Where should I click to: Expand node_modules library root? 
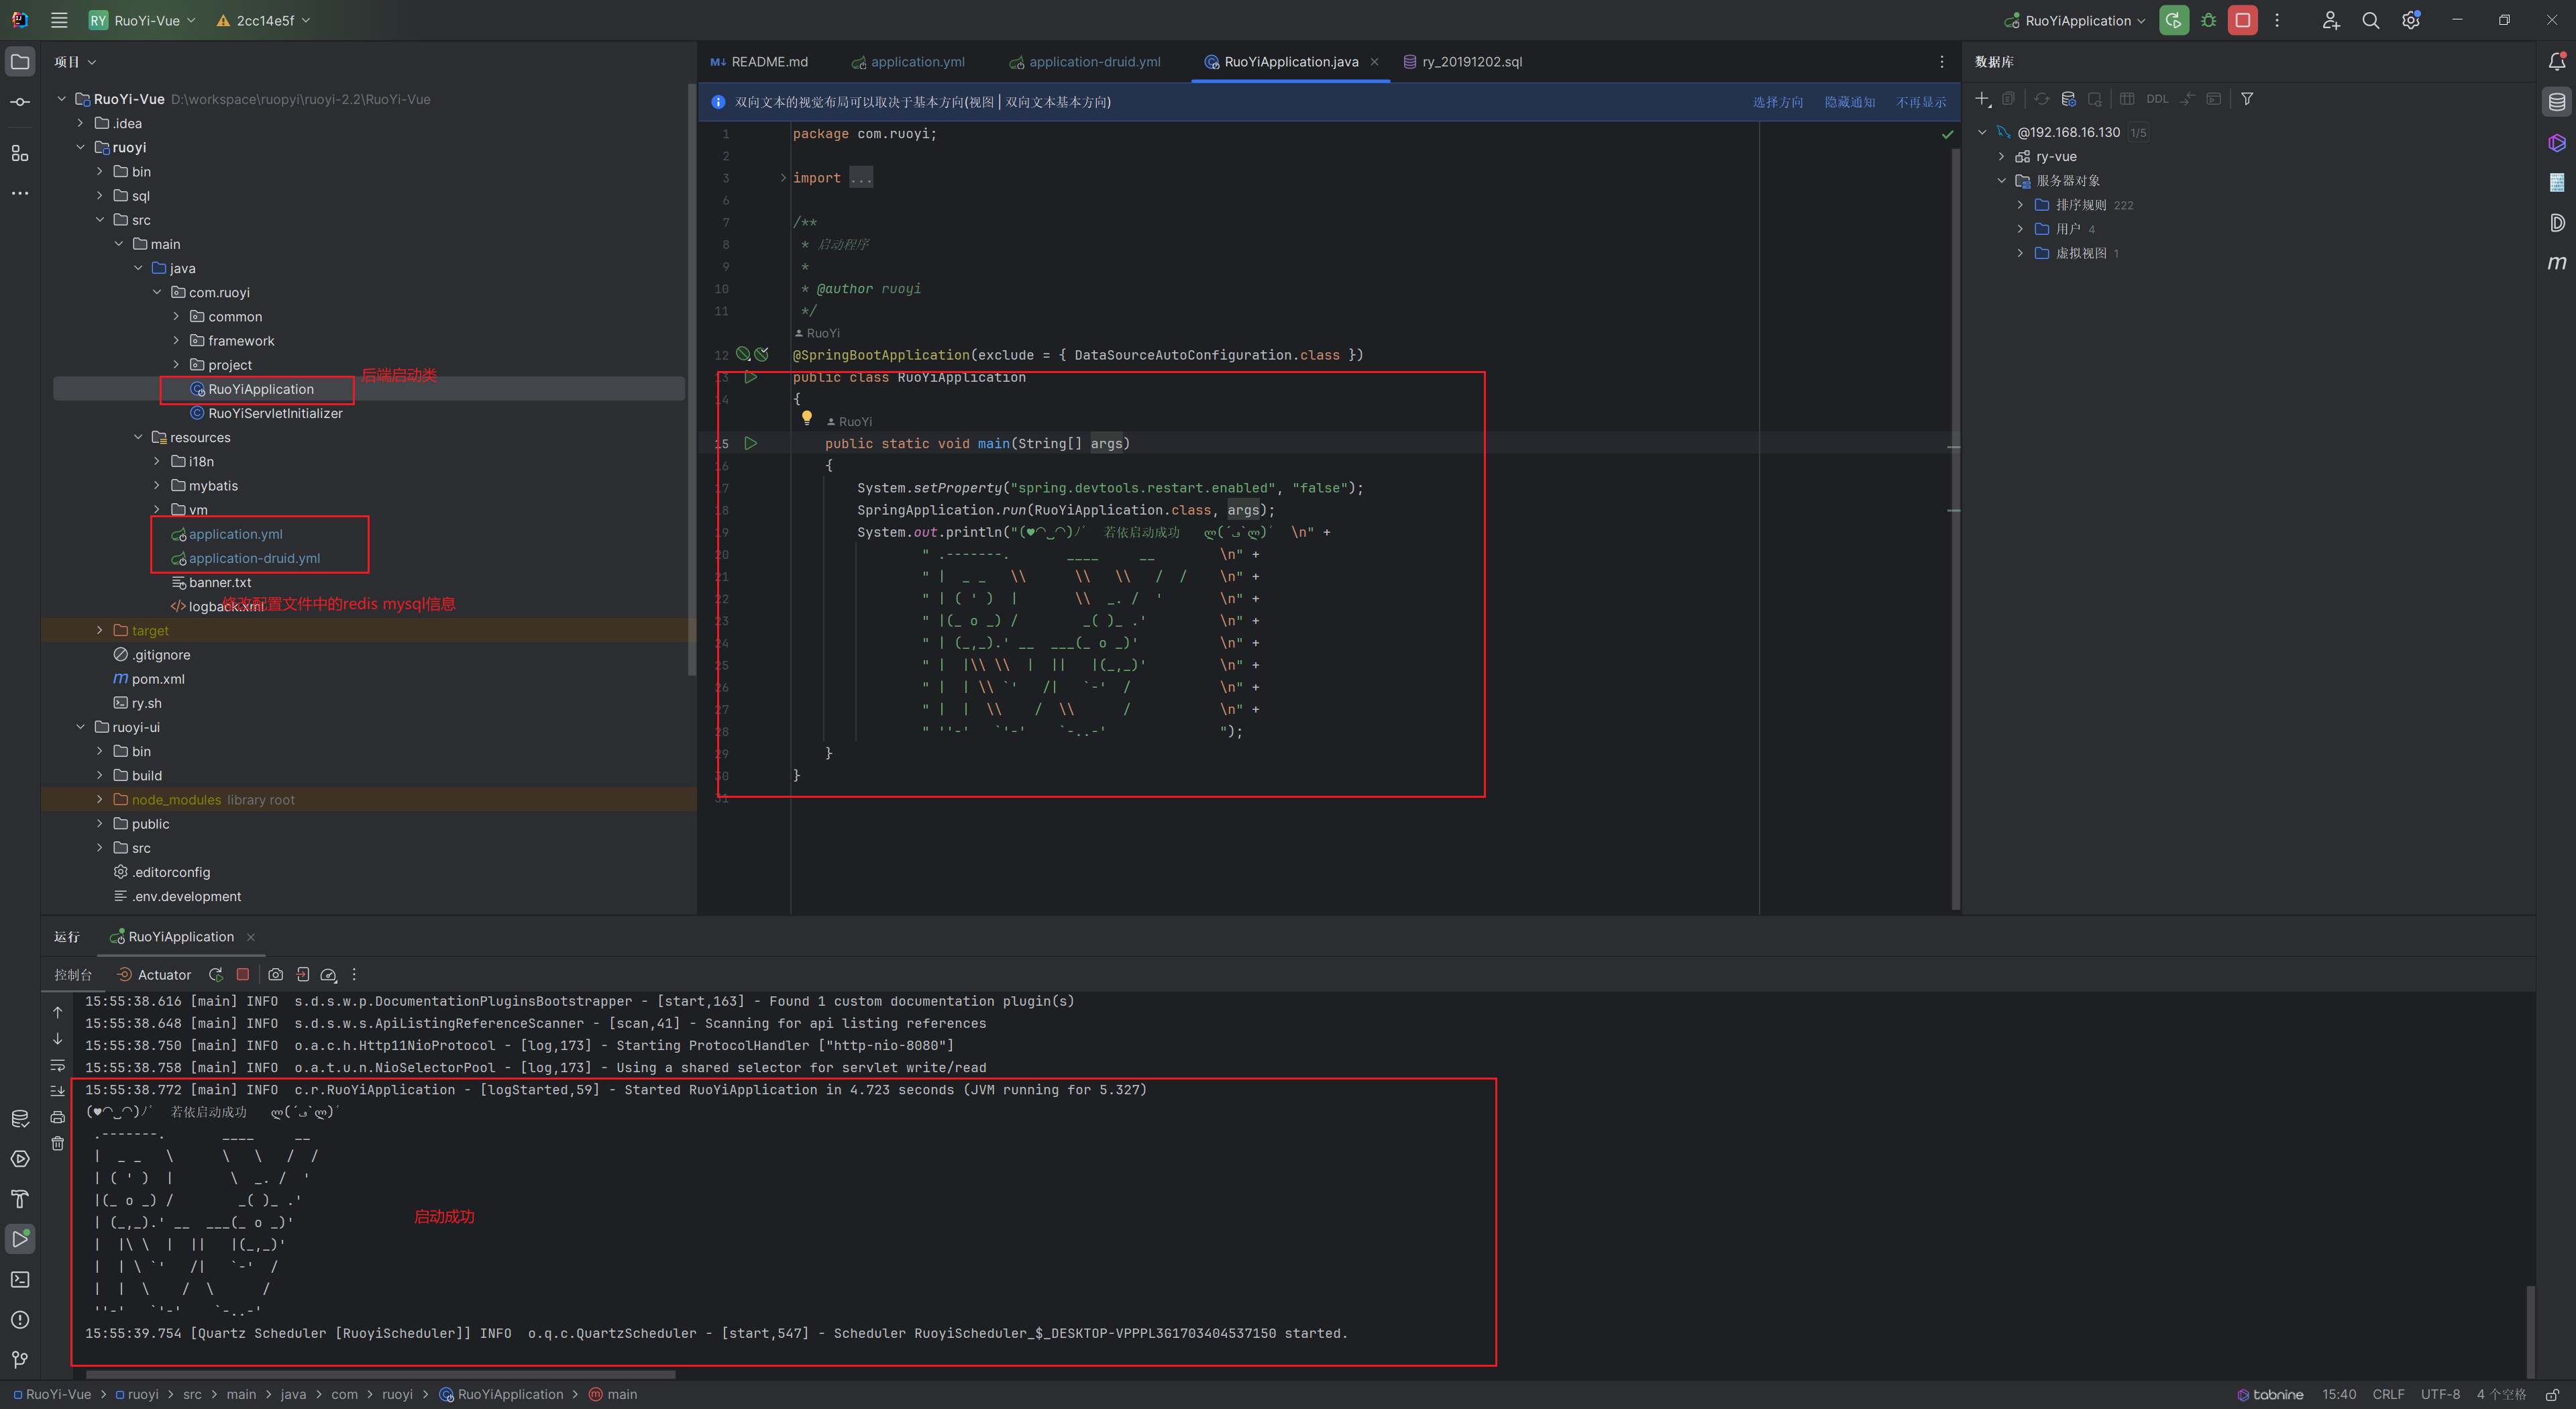click(100, 799)
